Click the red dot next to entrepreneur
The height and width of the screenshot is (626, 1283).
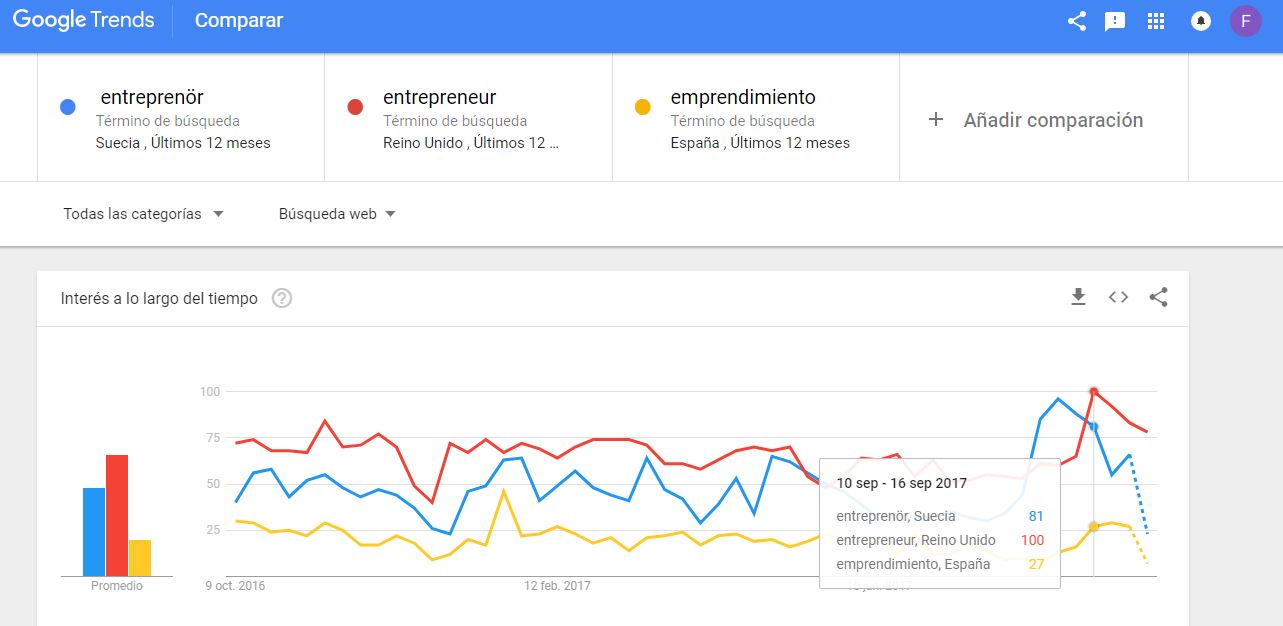(355, 107)
